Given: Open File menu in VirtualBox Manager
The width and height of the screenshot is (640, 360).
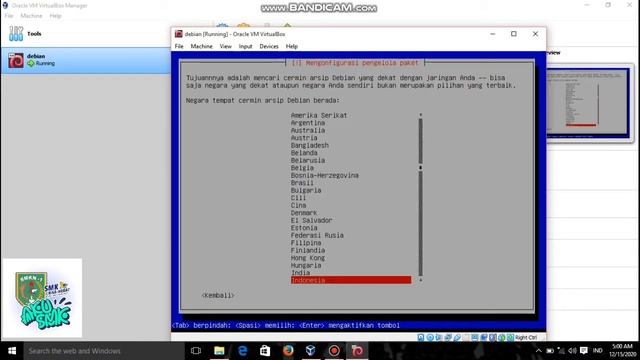Looking at the screenshot, I should [9, 16].
